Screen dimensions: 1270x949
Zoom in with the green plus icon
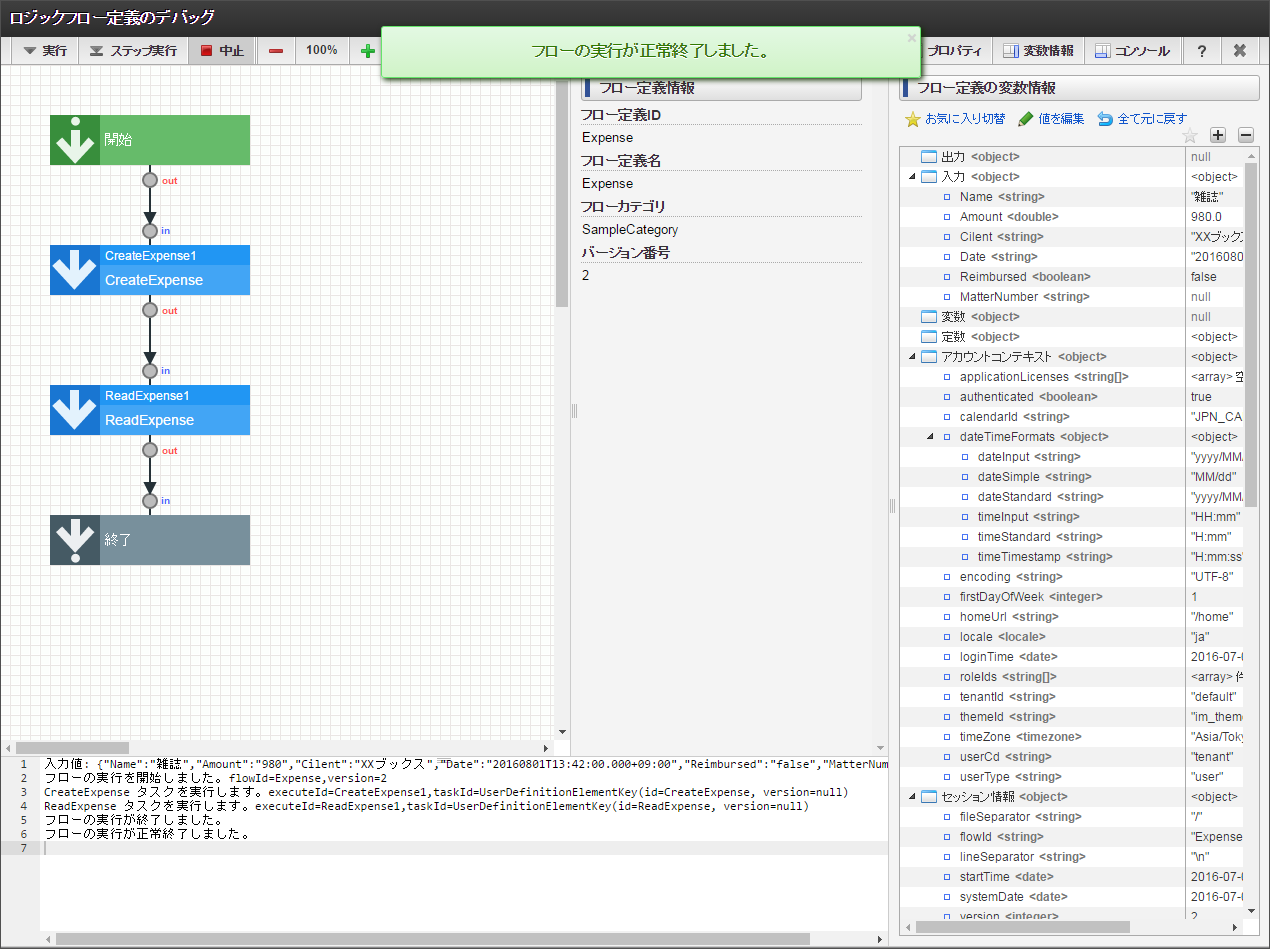367,50
